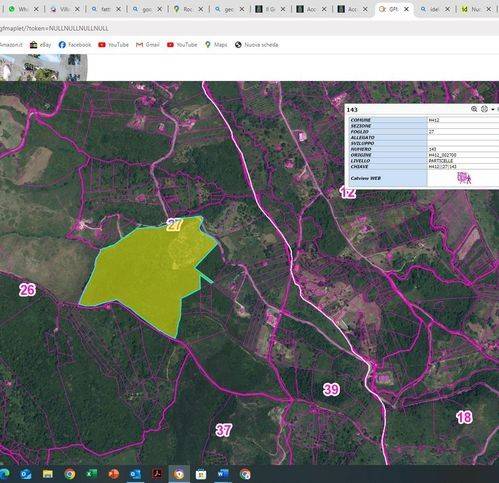499x483 pixels.
Task: Open PowerPoint from the taskbar
Action: coord(113,474)
